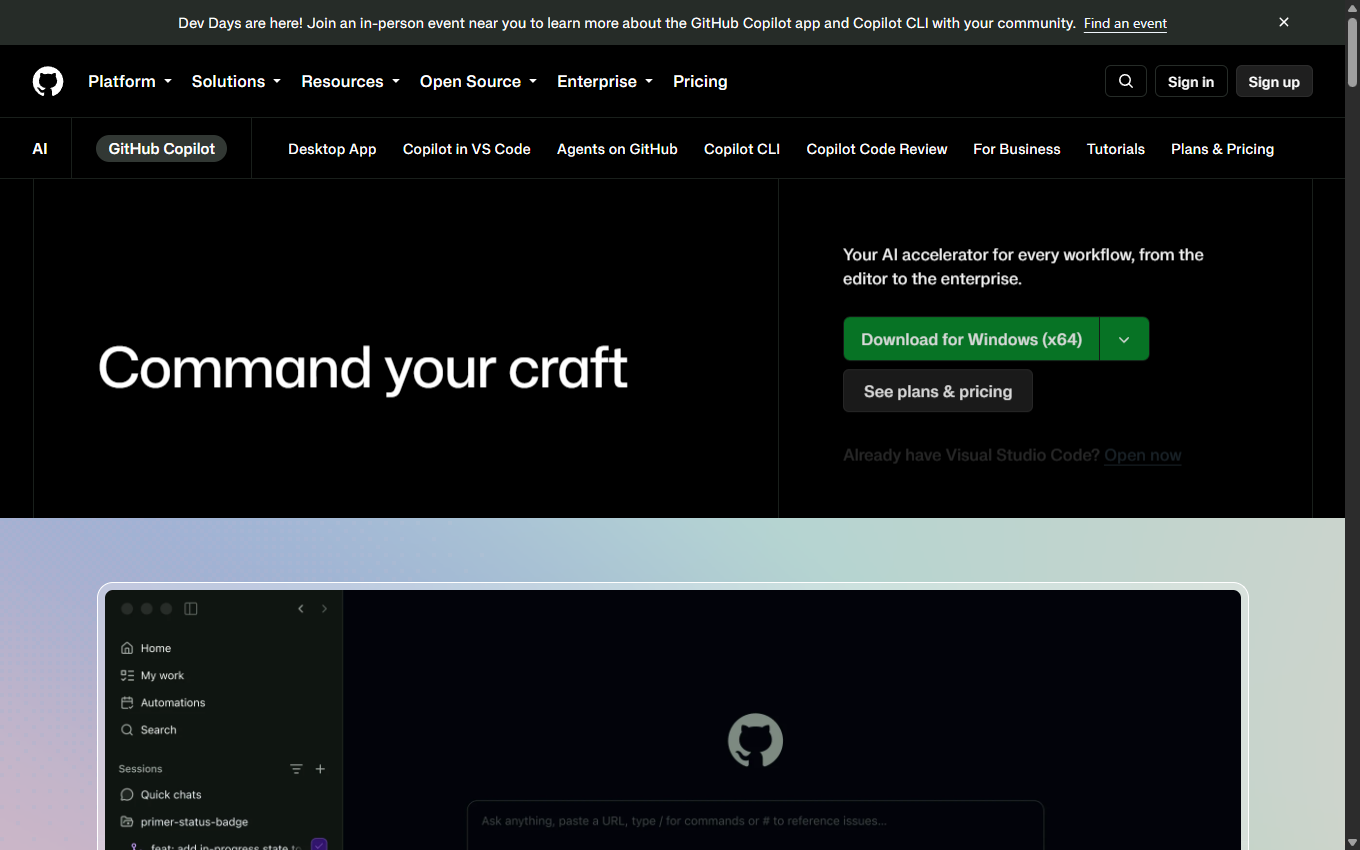
Task: Open the search magnifier in the header
Action: 1126,81
